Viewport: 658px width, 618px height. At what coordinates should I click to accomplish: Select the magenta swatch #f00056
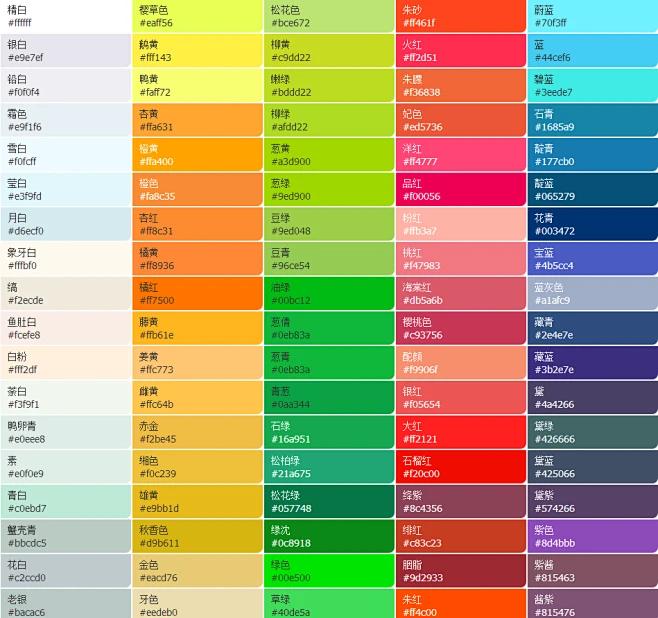tap(460, 189)
